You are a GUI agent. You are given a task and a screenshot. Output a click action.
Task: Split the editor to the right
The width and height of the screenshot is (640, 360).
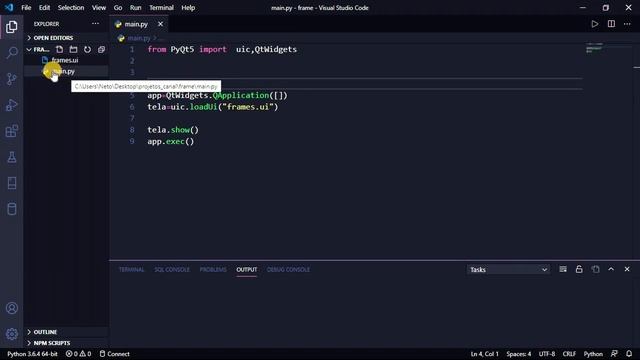611,24
